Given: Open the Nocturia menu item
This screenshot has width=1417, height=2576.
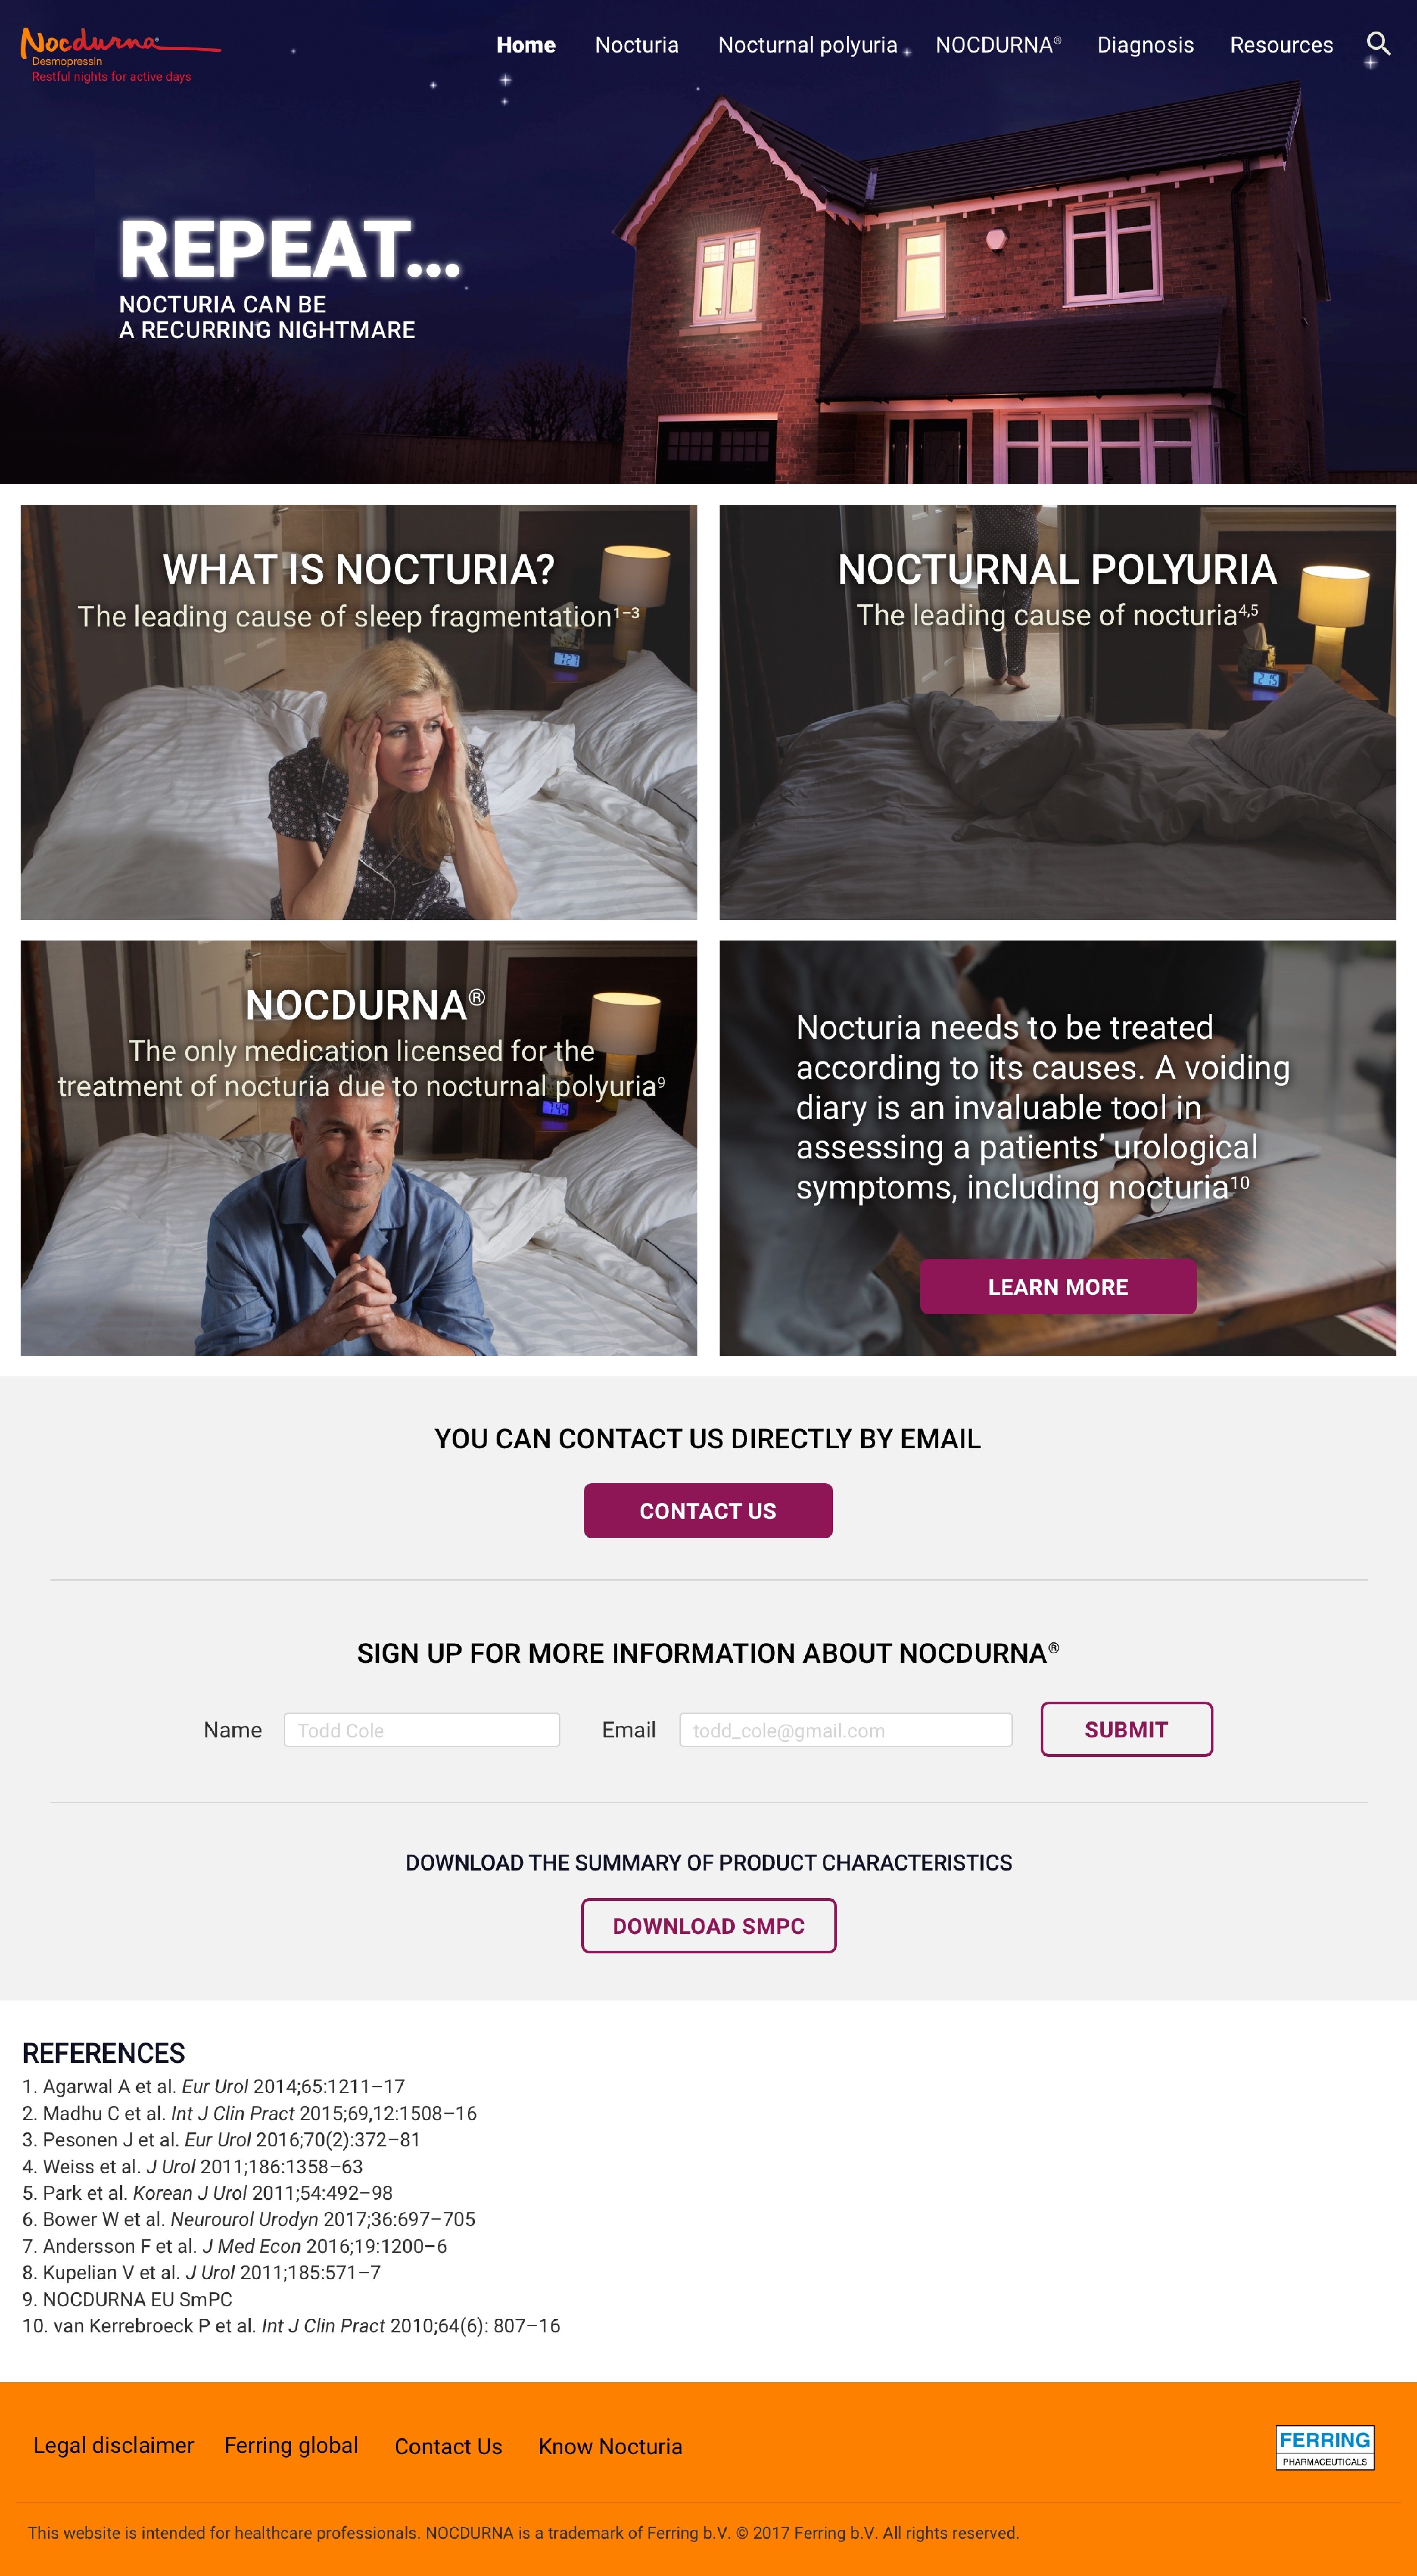Looking at the screenshot, I should tap(636, 45).
